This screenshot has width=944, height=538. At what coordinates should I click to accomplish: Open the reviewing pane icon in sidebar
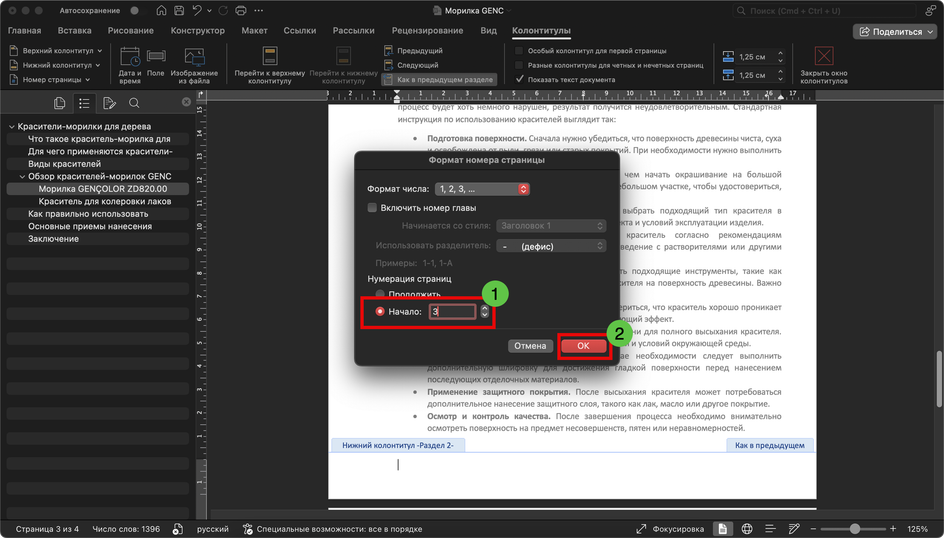[x=109, y=104]
